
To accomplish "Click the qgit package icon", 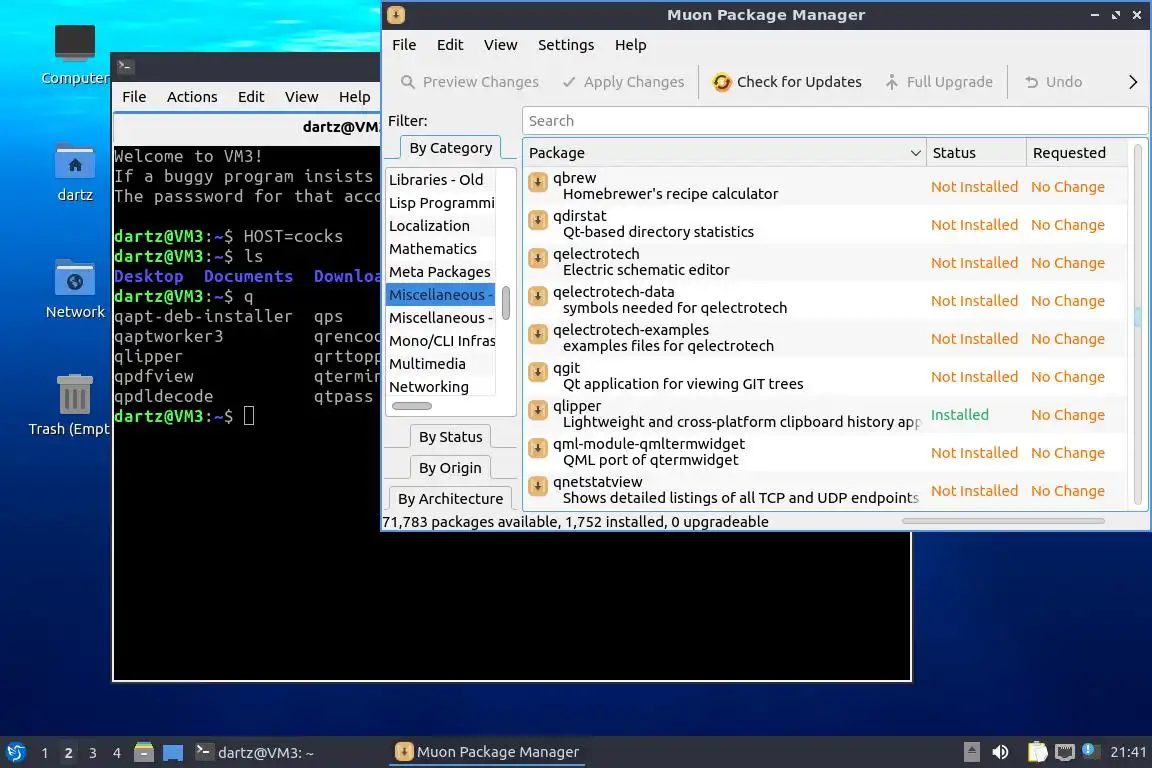I will [538, 372].
